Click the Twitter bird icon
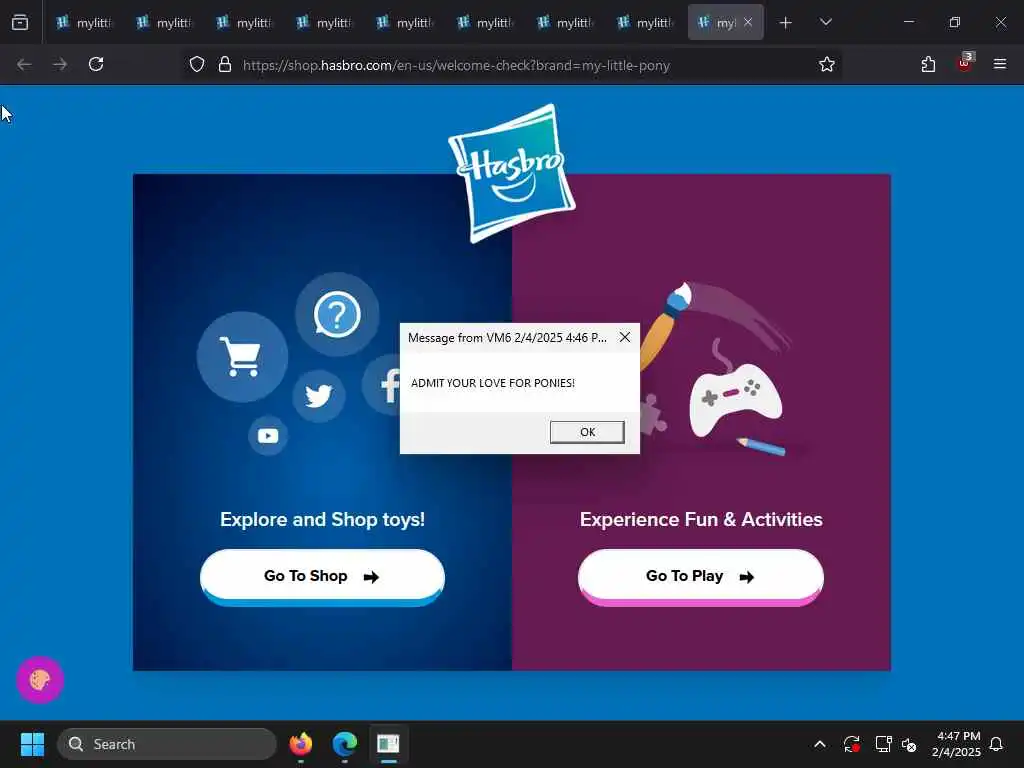This screenshot has height=768, width=1024. click(319, 396)
